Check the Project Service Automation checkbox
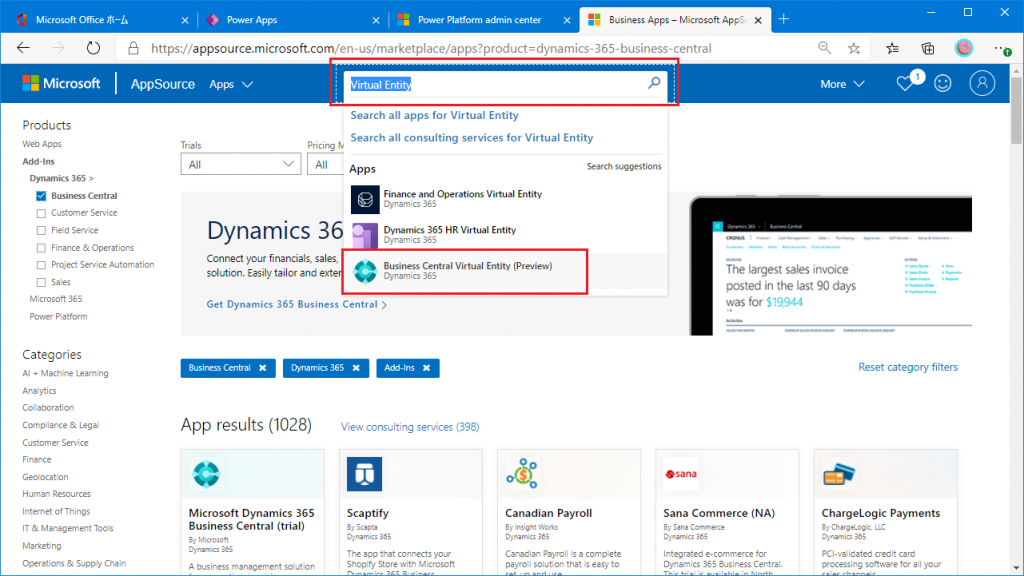 41,265
